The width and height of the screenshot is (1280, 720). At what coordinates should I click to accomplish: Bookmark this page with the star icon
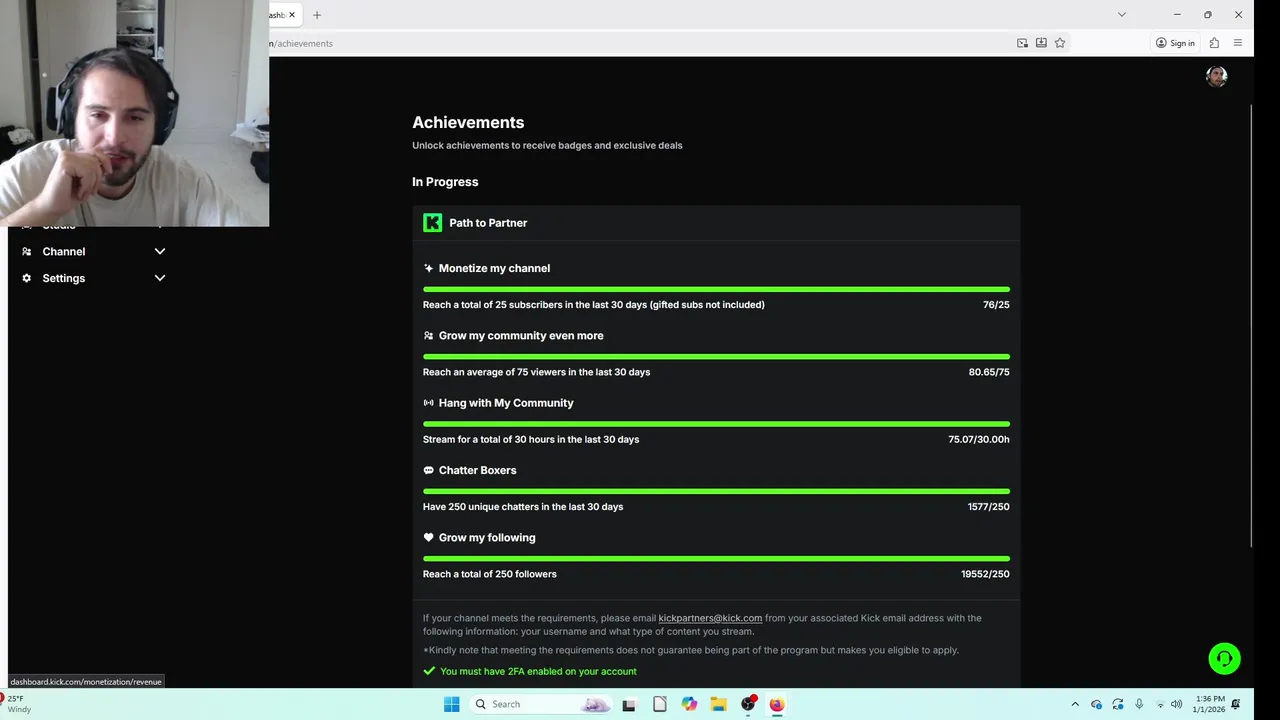coord(1060,43)
